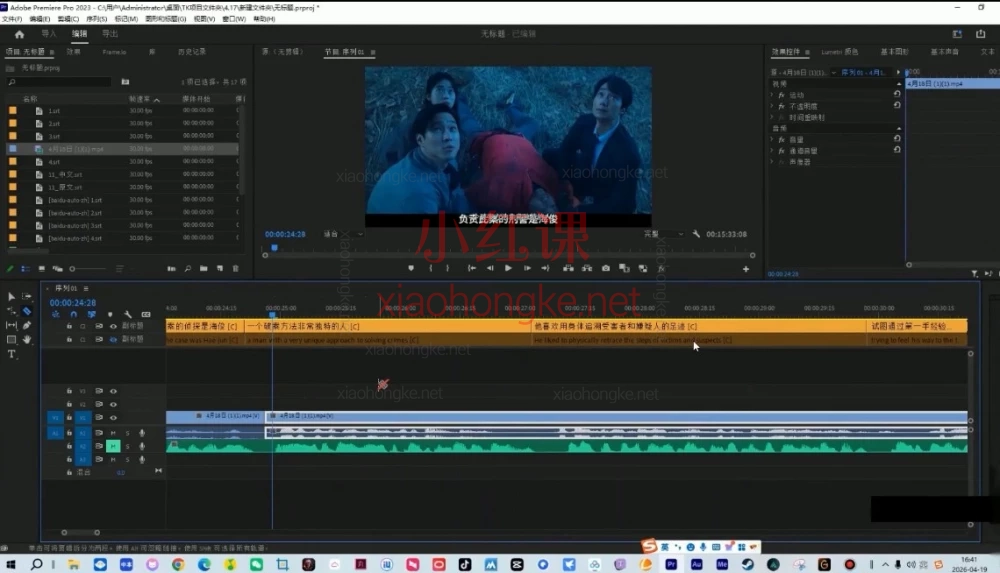Open Program monitor settings wrench
This screenshot has height=573, width=1000.
(696, 234)
